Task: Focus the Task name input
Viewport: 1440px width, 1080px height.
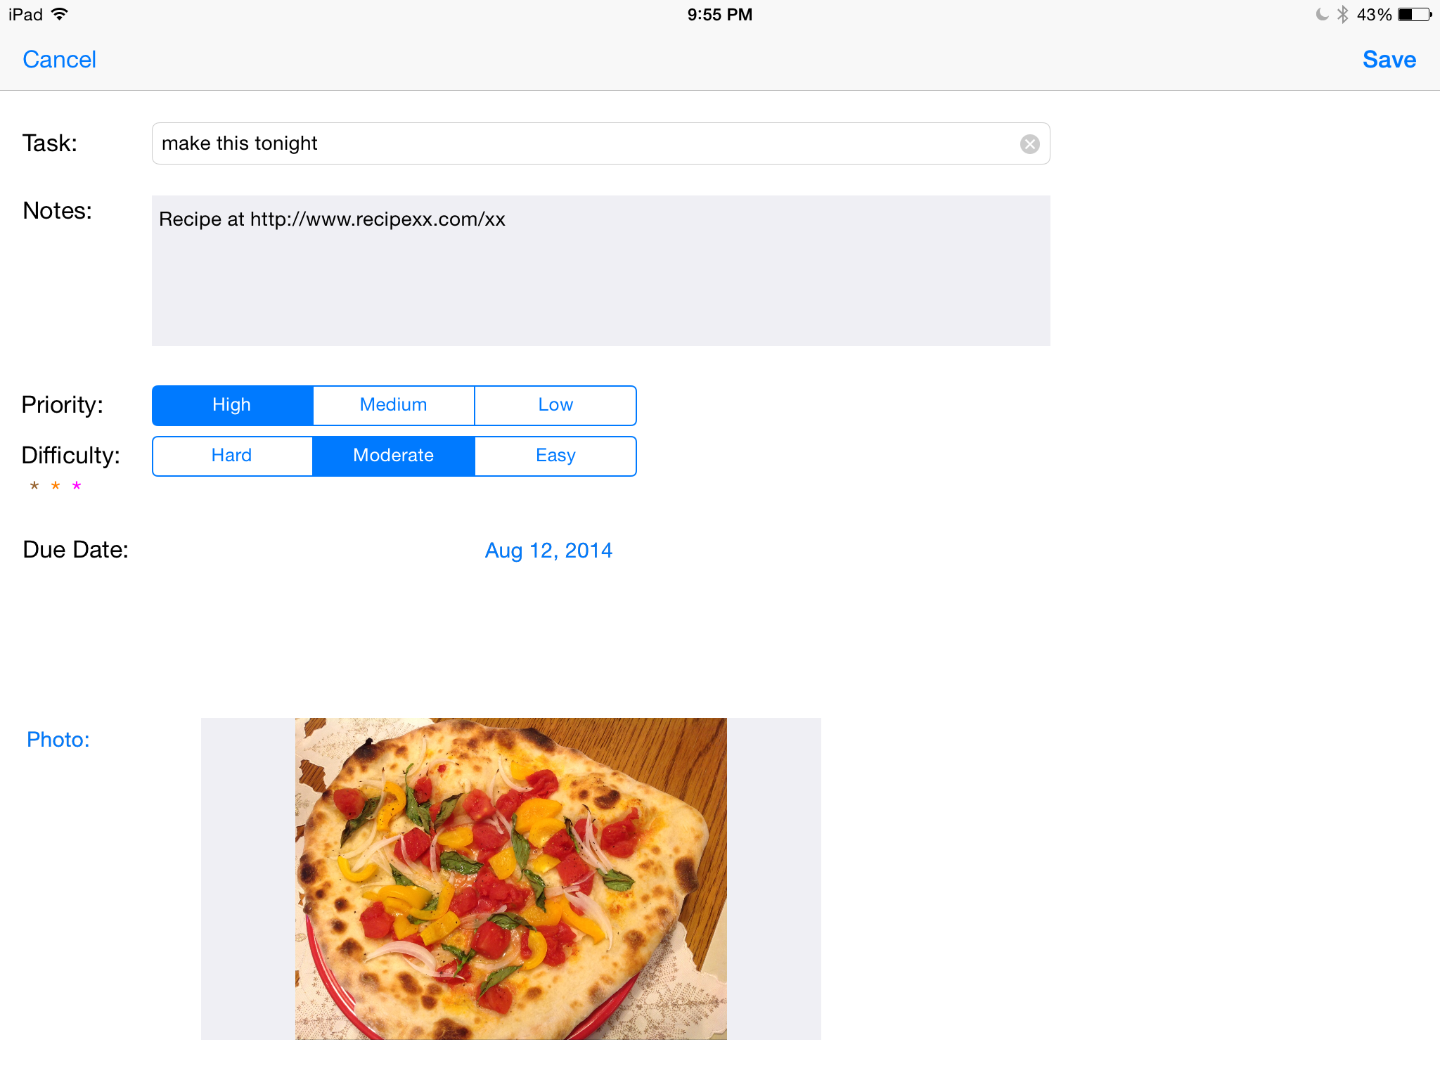Action: click(x=600, y=144)
